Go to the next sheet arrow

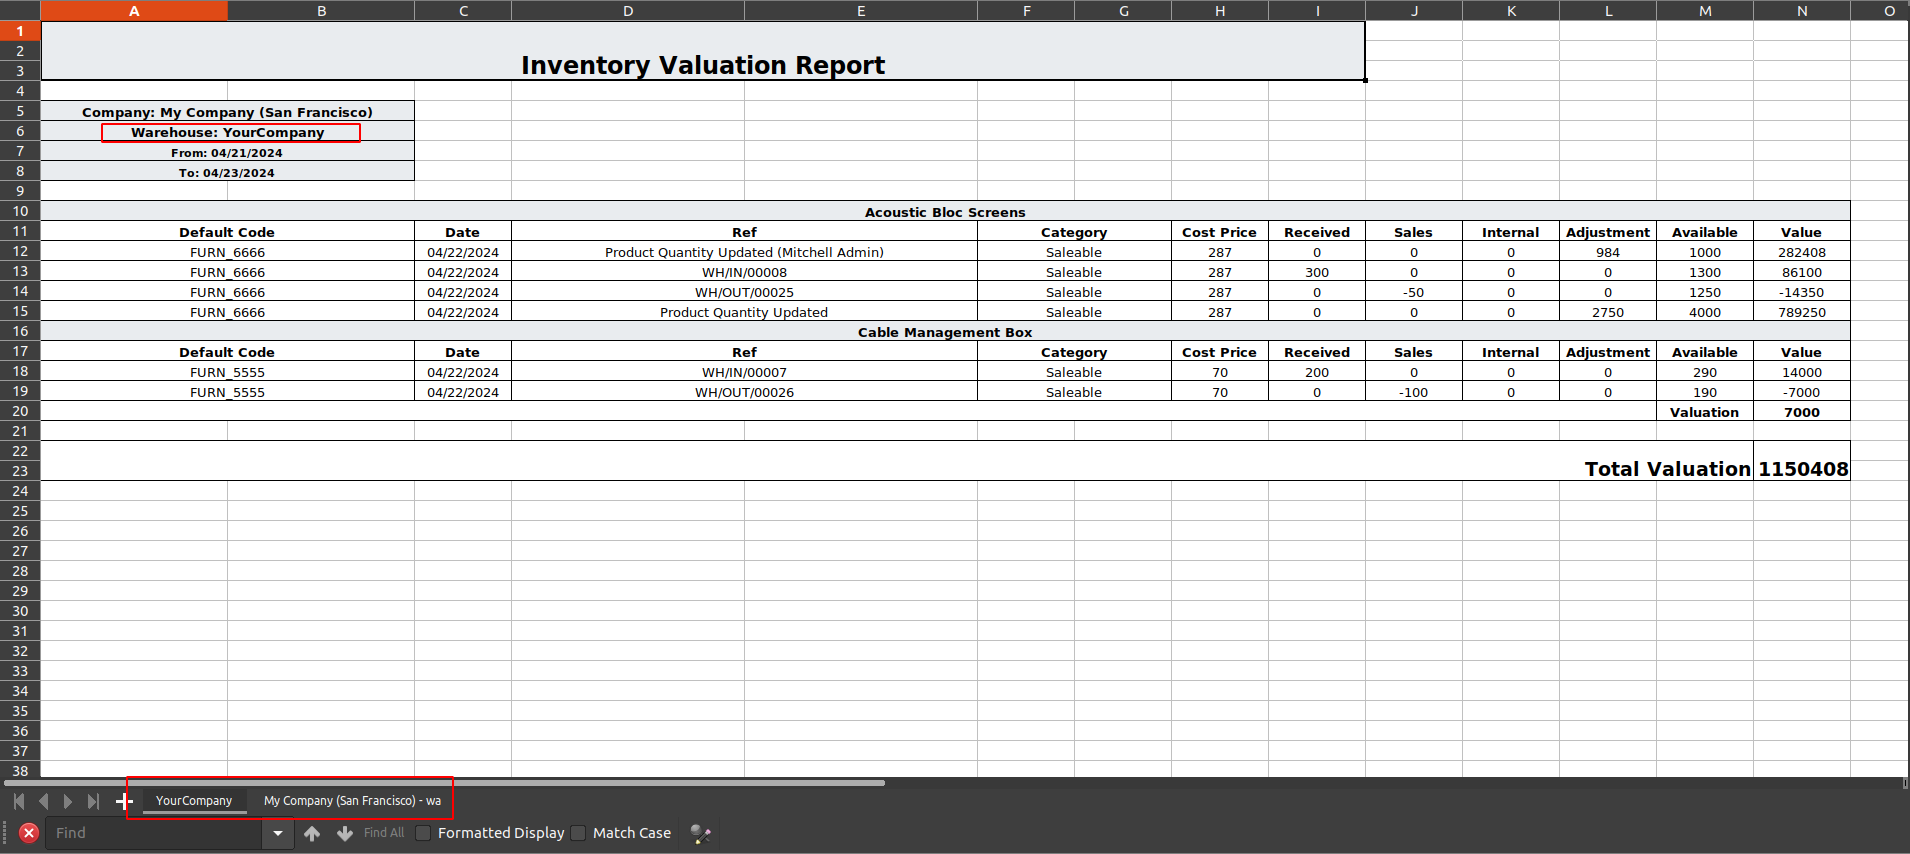[x=68, y=801]
